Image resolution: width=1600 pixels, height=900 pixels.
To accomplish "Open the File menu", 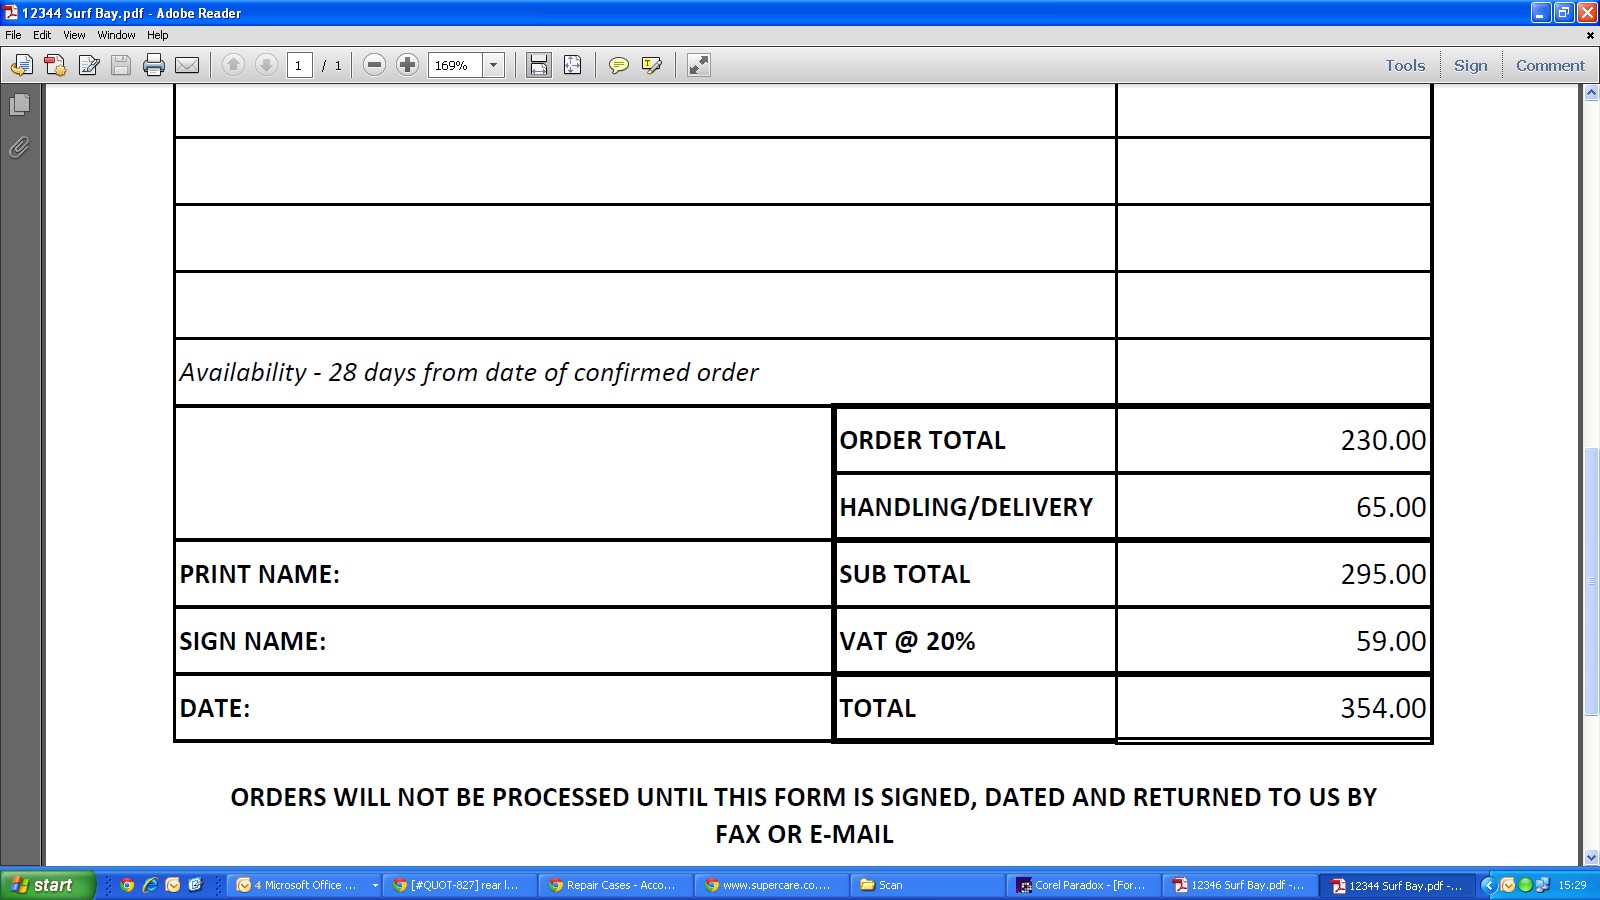I will click(x=13, y=35).
